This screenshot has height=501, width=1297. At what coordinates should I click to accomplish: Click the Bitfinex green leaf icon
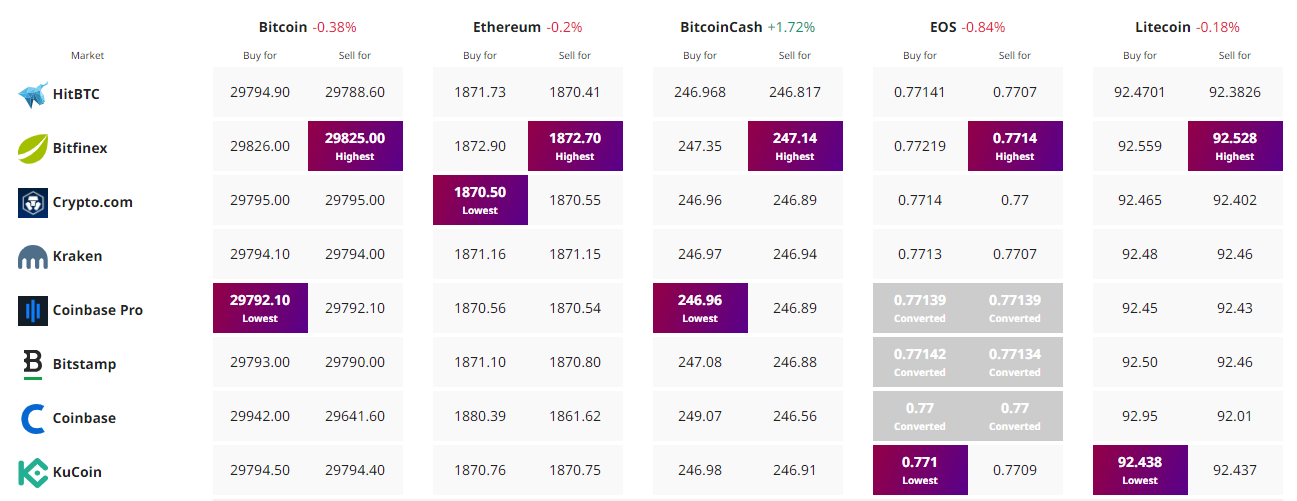(33, 148)
